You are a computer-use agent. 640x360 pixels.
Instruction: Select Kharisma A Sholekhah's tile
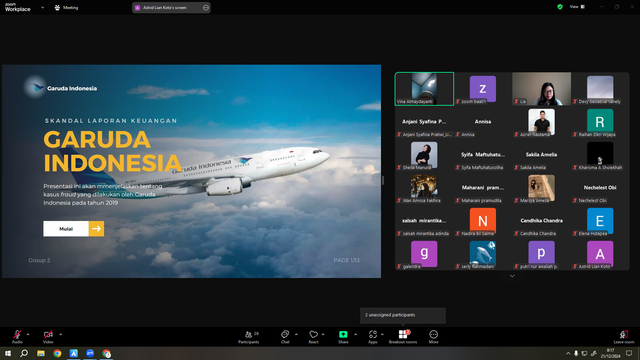[600, 155]
